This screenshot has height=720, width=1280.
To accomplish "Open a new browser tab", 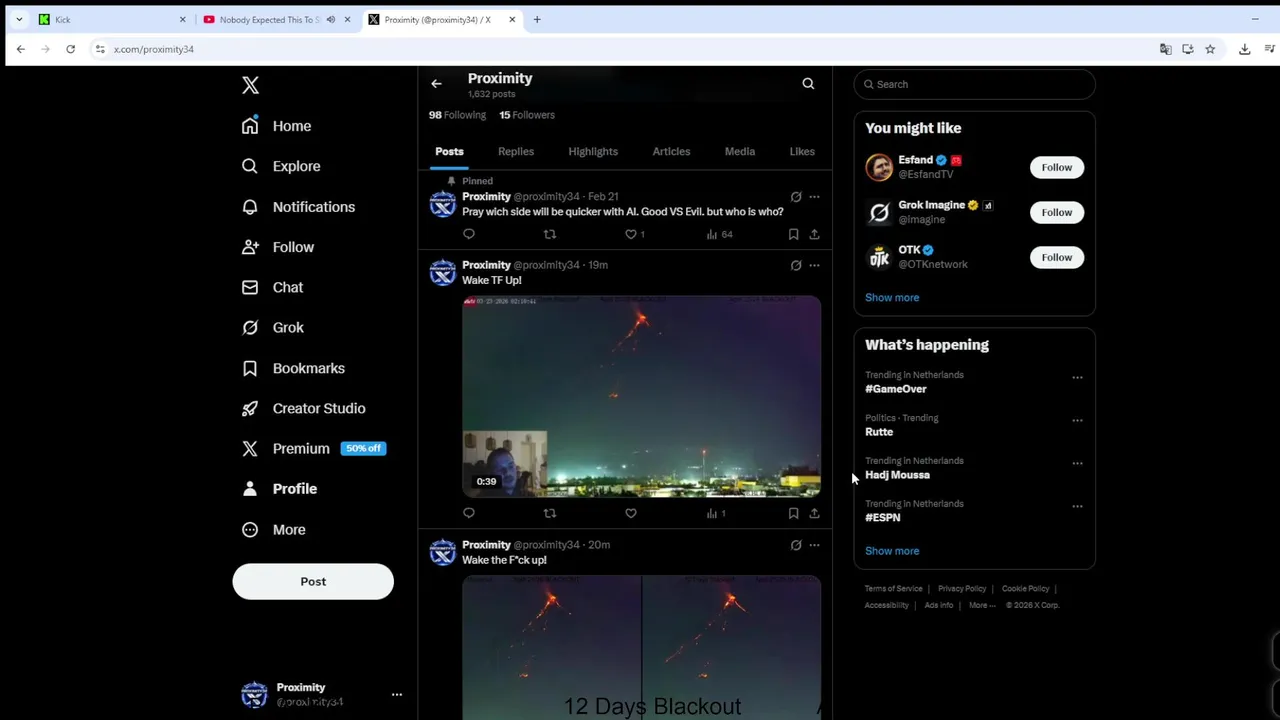I will 537,19.
